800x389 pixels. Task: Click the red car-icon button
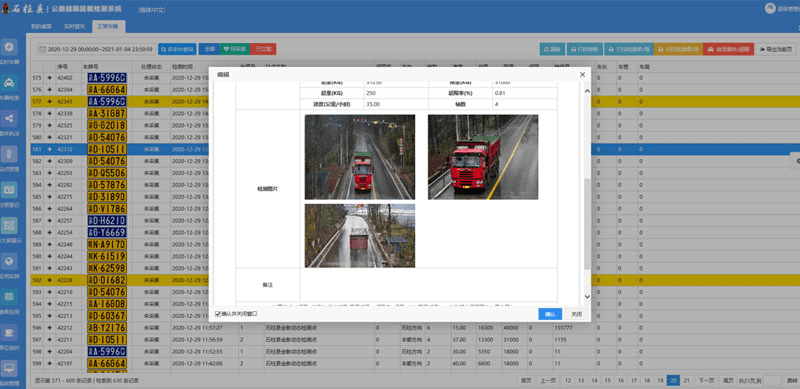click(x=728, y=49)
